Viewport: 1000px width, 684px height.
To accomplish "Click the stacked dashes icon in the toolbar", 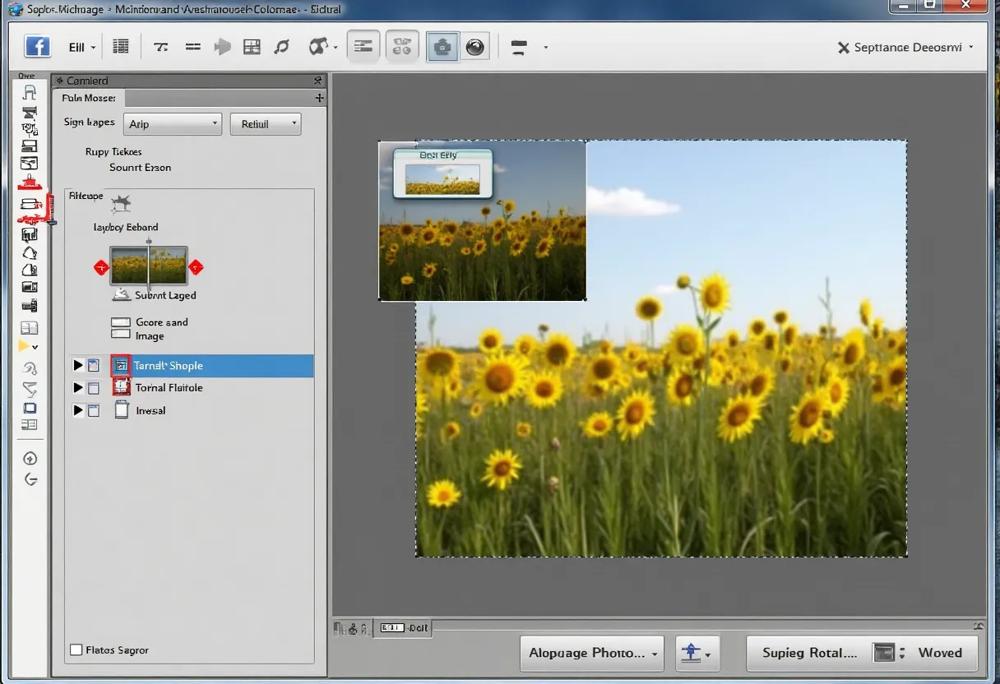I will [519, 47].
